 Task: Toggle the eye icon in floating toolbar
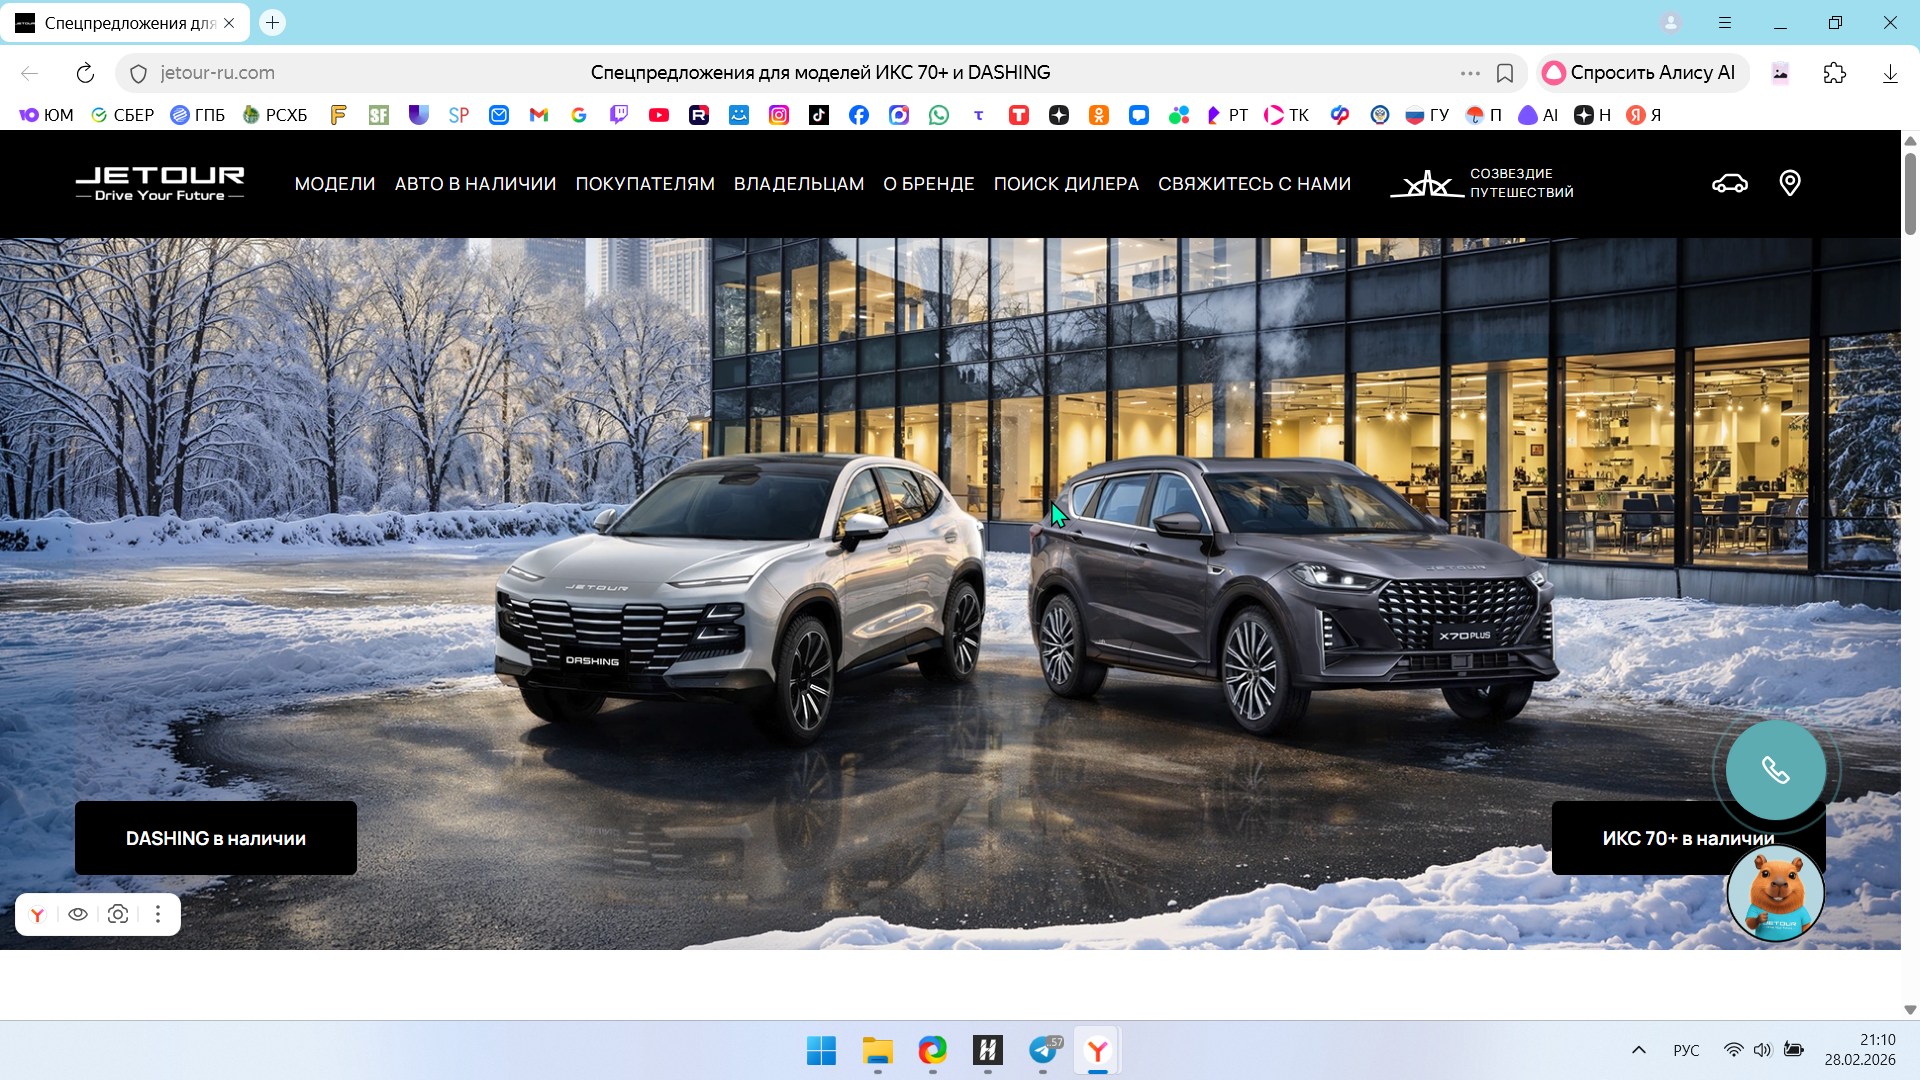pos(78,914)
